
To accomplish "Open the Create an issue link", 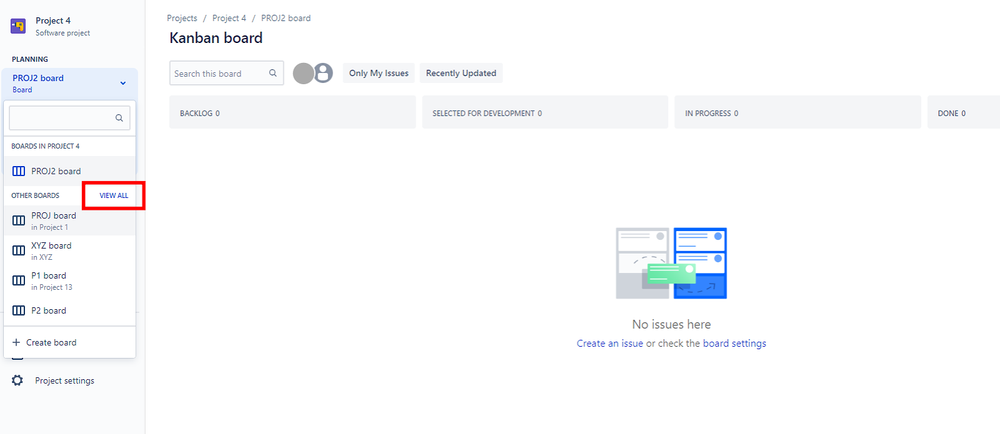I will pyautogui.click(x=609, y=343).
